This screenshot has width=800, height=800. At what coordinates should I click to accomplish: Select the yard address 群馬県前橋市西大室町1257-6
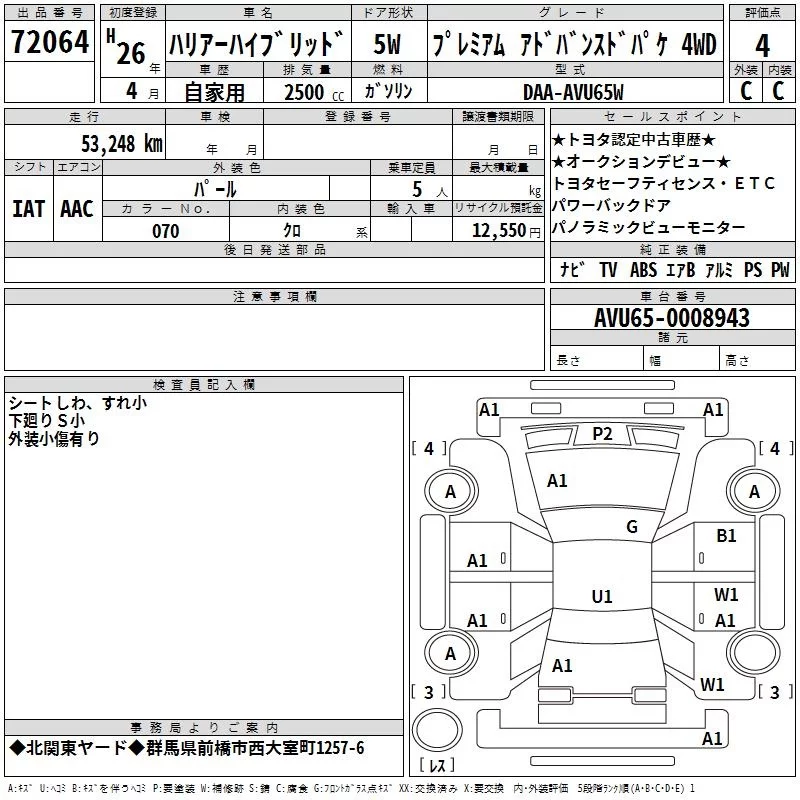tap(256, 748)
